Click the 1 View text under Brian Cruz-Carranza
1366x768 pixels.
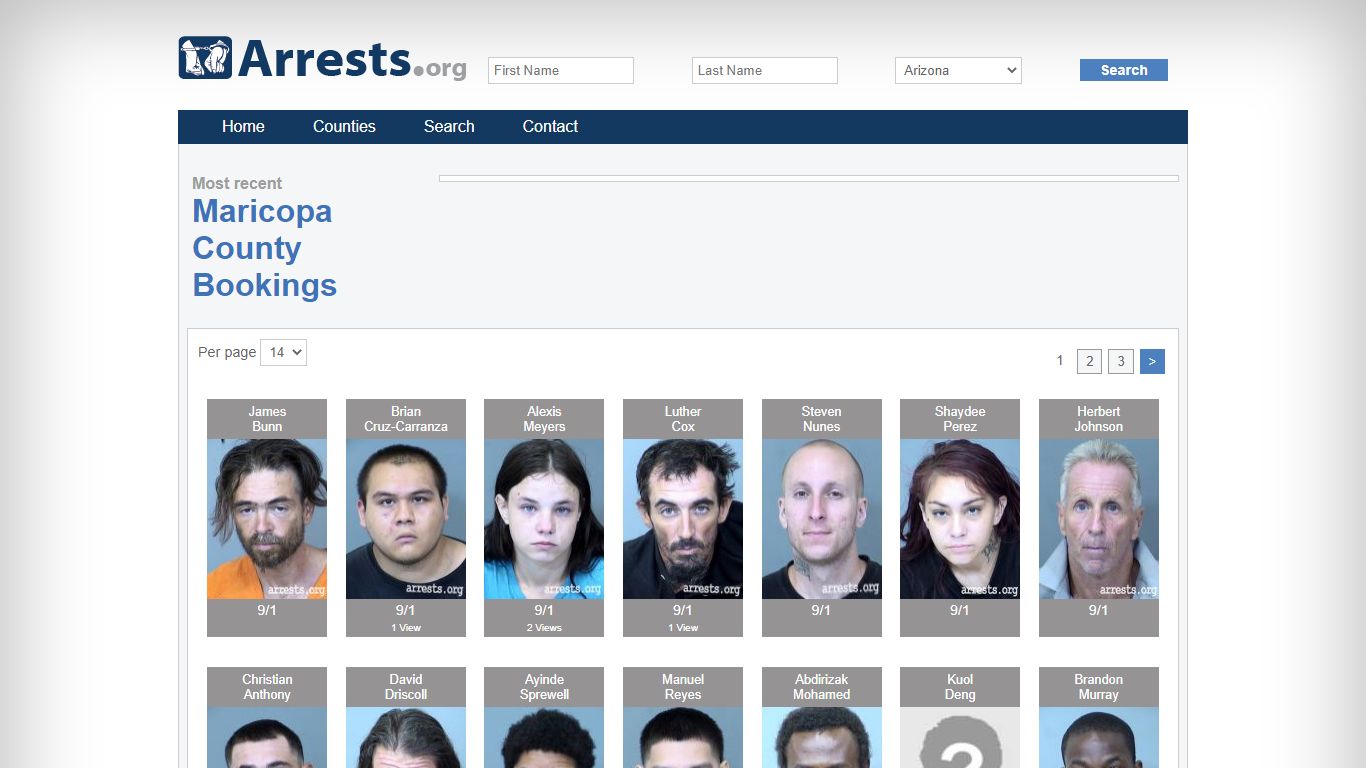(406, 628)
